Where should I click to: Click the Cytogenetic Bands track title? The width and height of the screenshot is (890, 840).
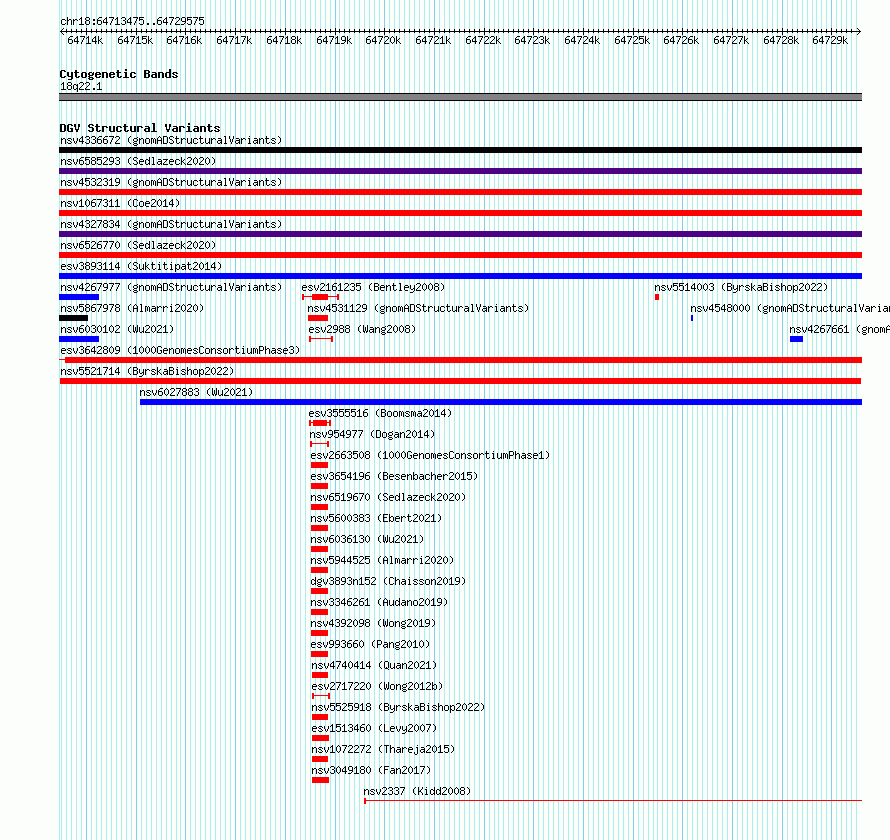pyautogui.click(x=119, y=74)
